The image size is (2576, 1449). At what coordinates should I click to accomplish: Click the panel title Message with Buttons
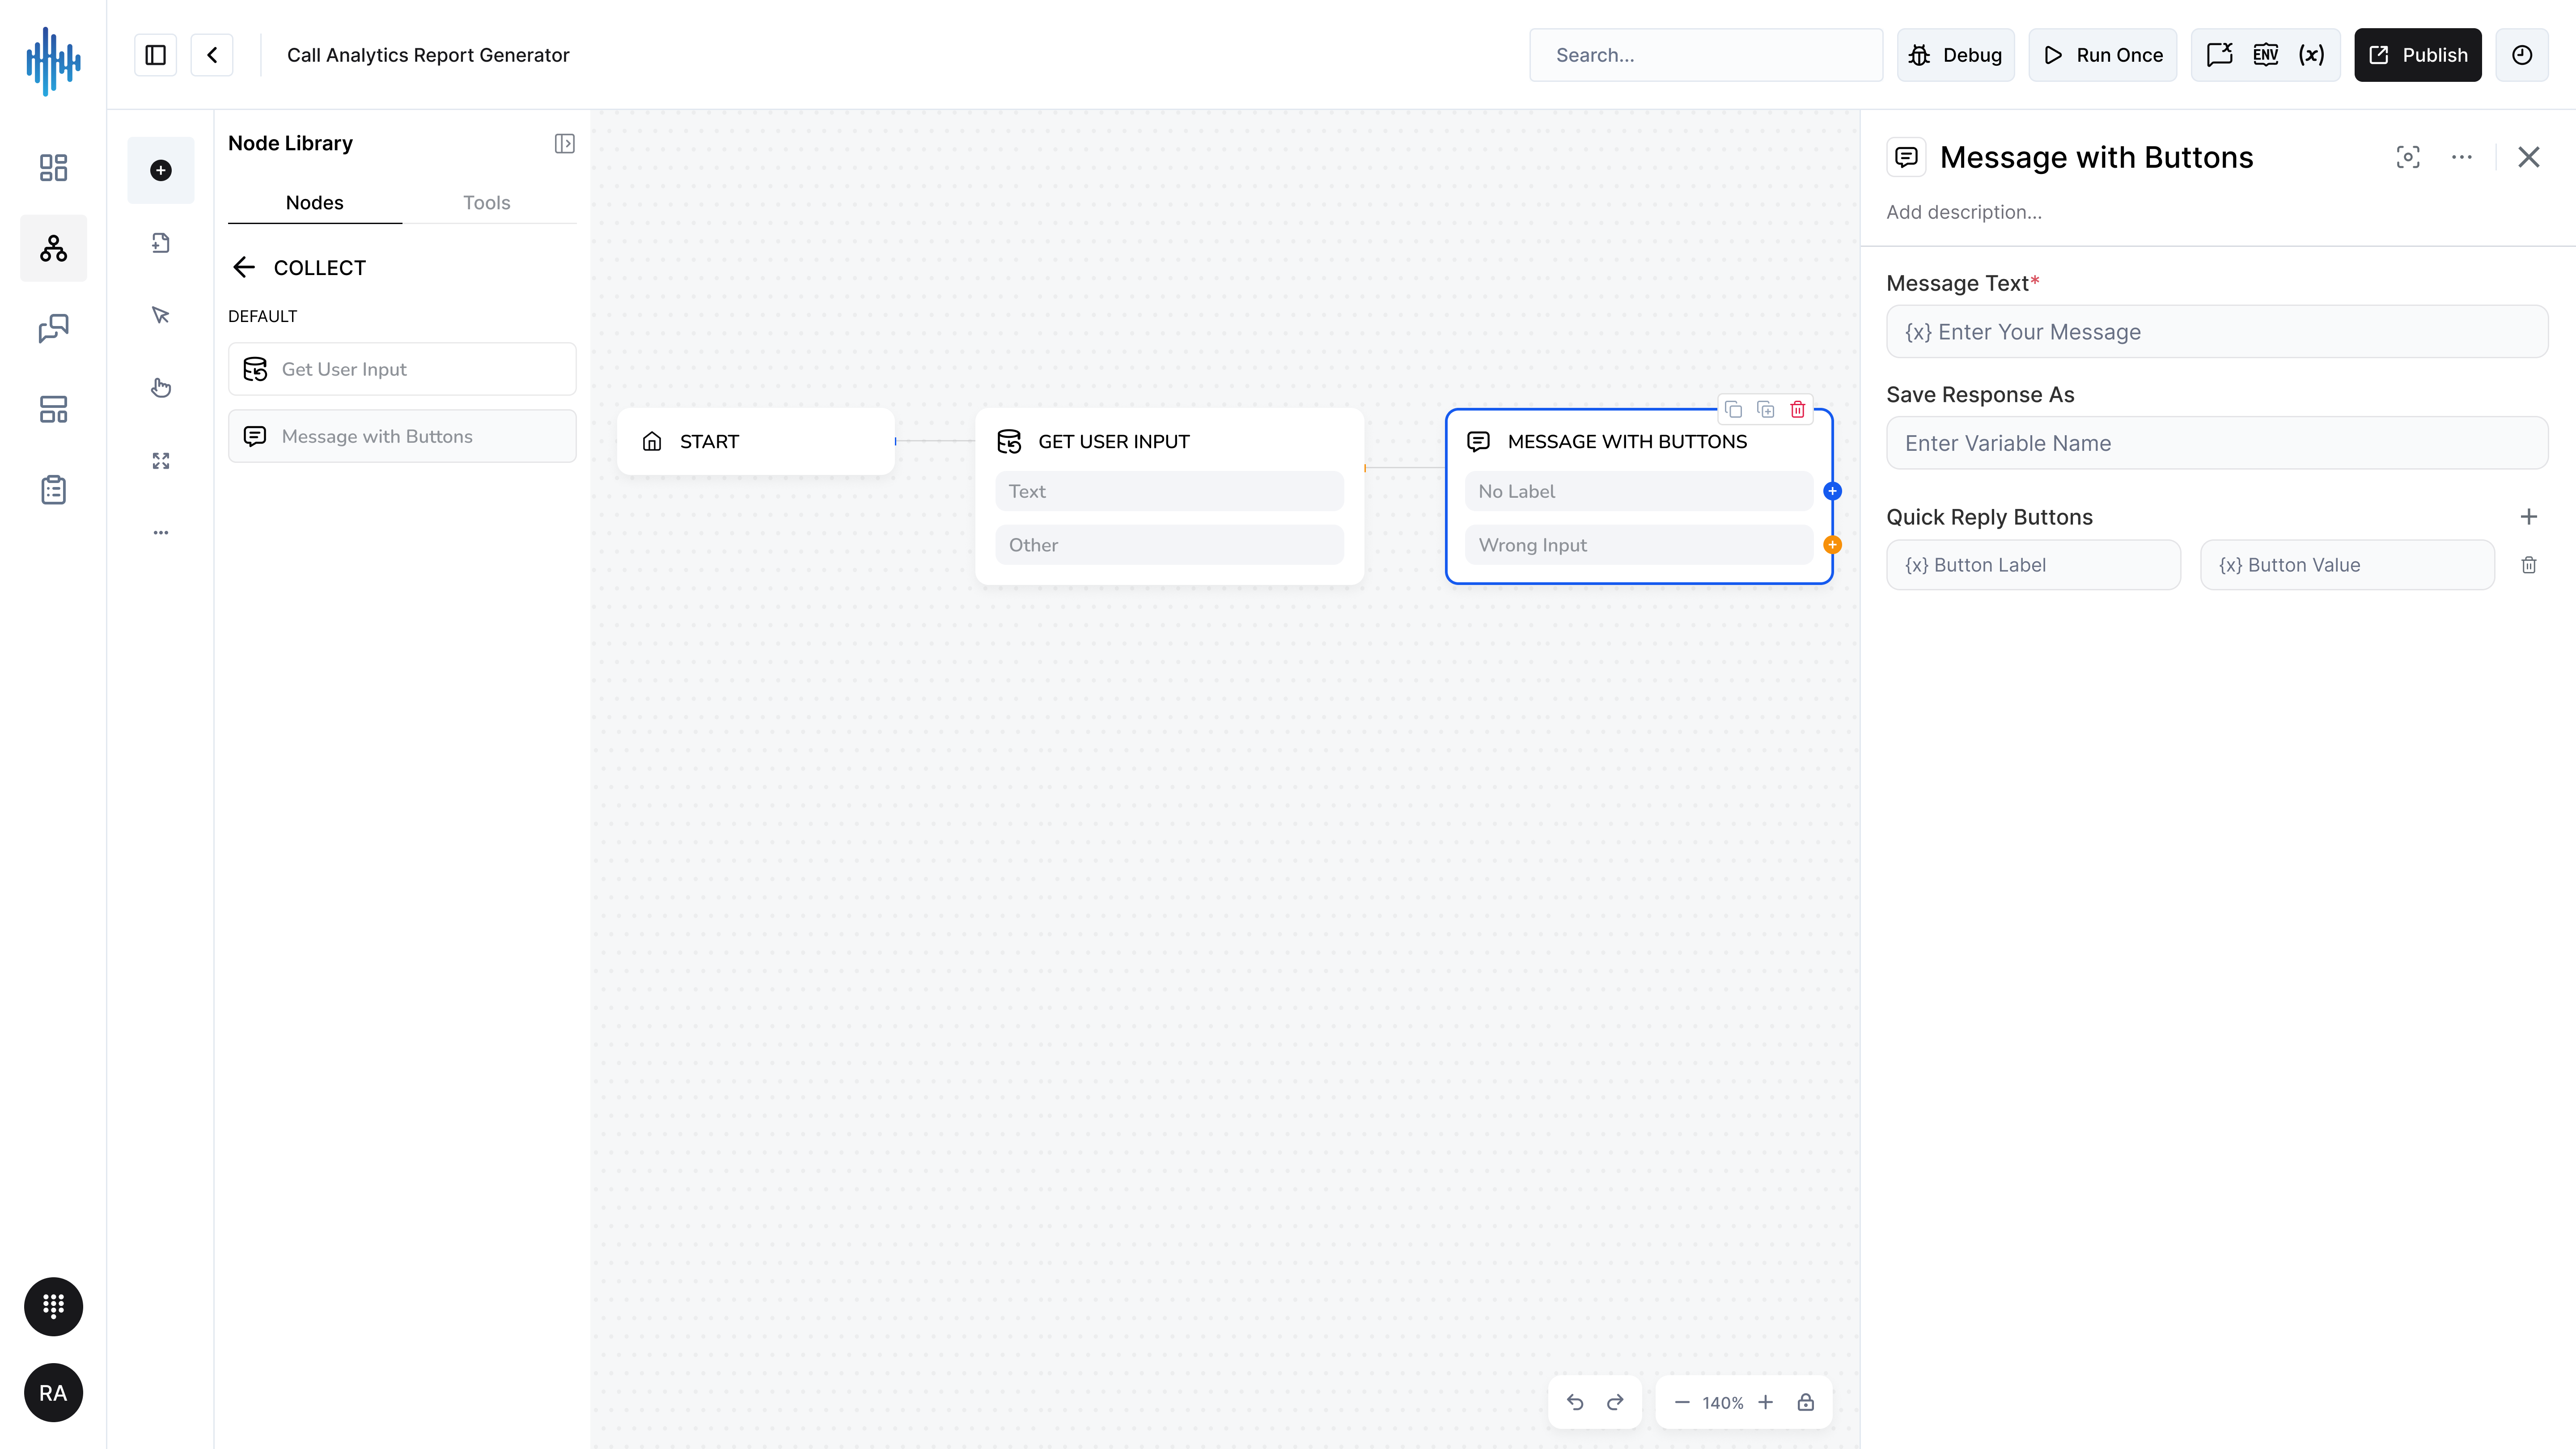pyautogui.click(x=2096, y=157)
